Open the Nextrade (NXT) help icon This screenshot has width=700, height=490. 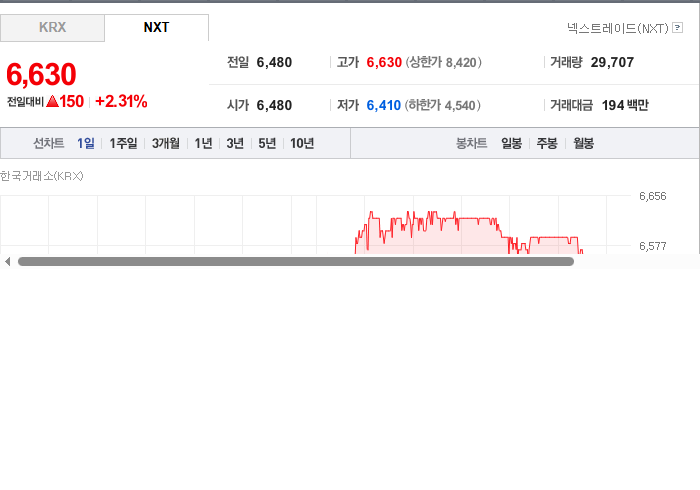tap(677, 28)
